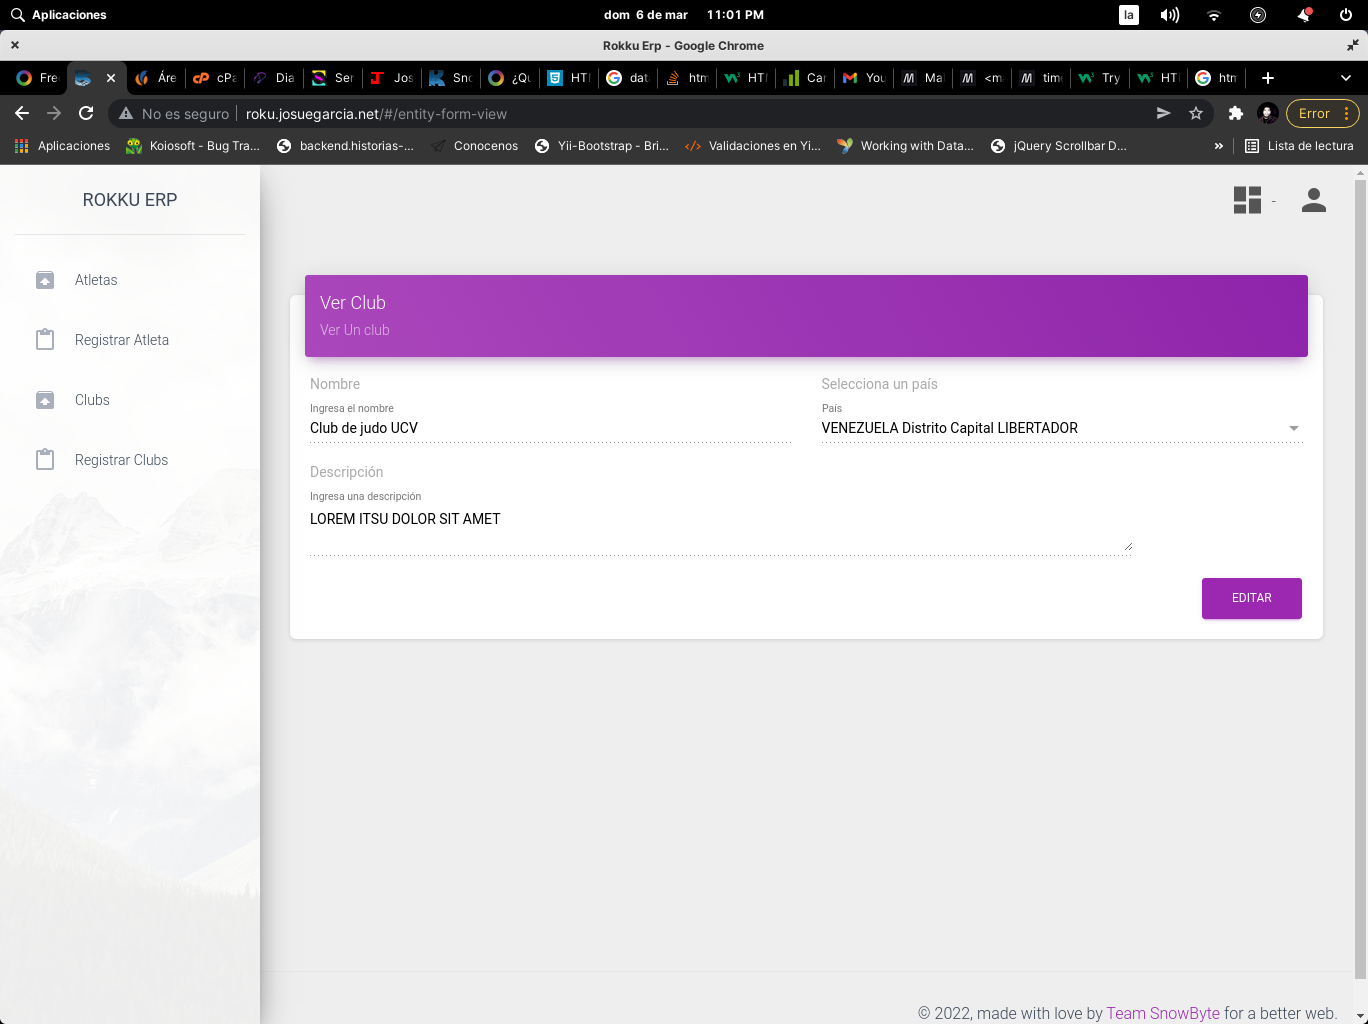
Task: Click the Registrar Clubs clipboard icon
Action: pyautogui.click(x=45, y=460)
